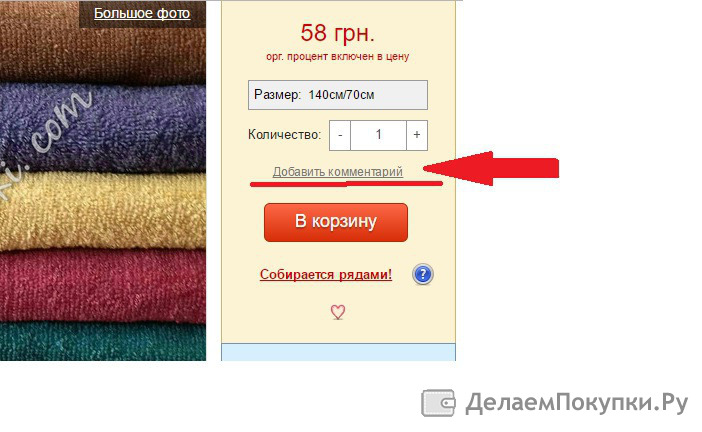Open the Размер 140см/70см size selector
Image resolution: width=702 pixels, height=432 pixels.
tap(338, 95)
